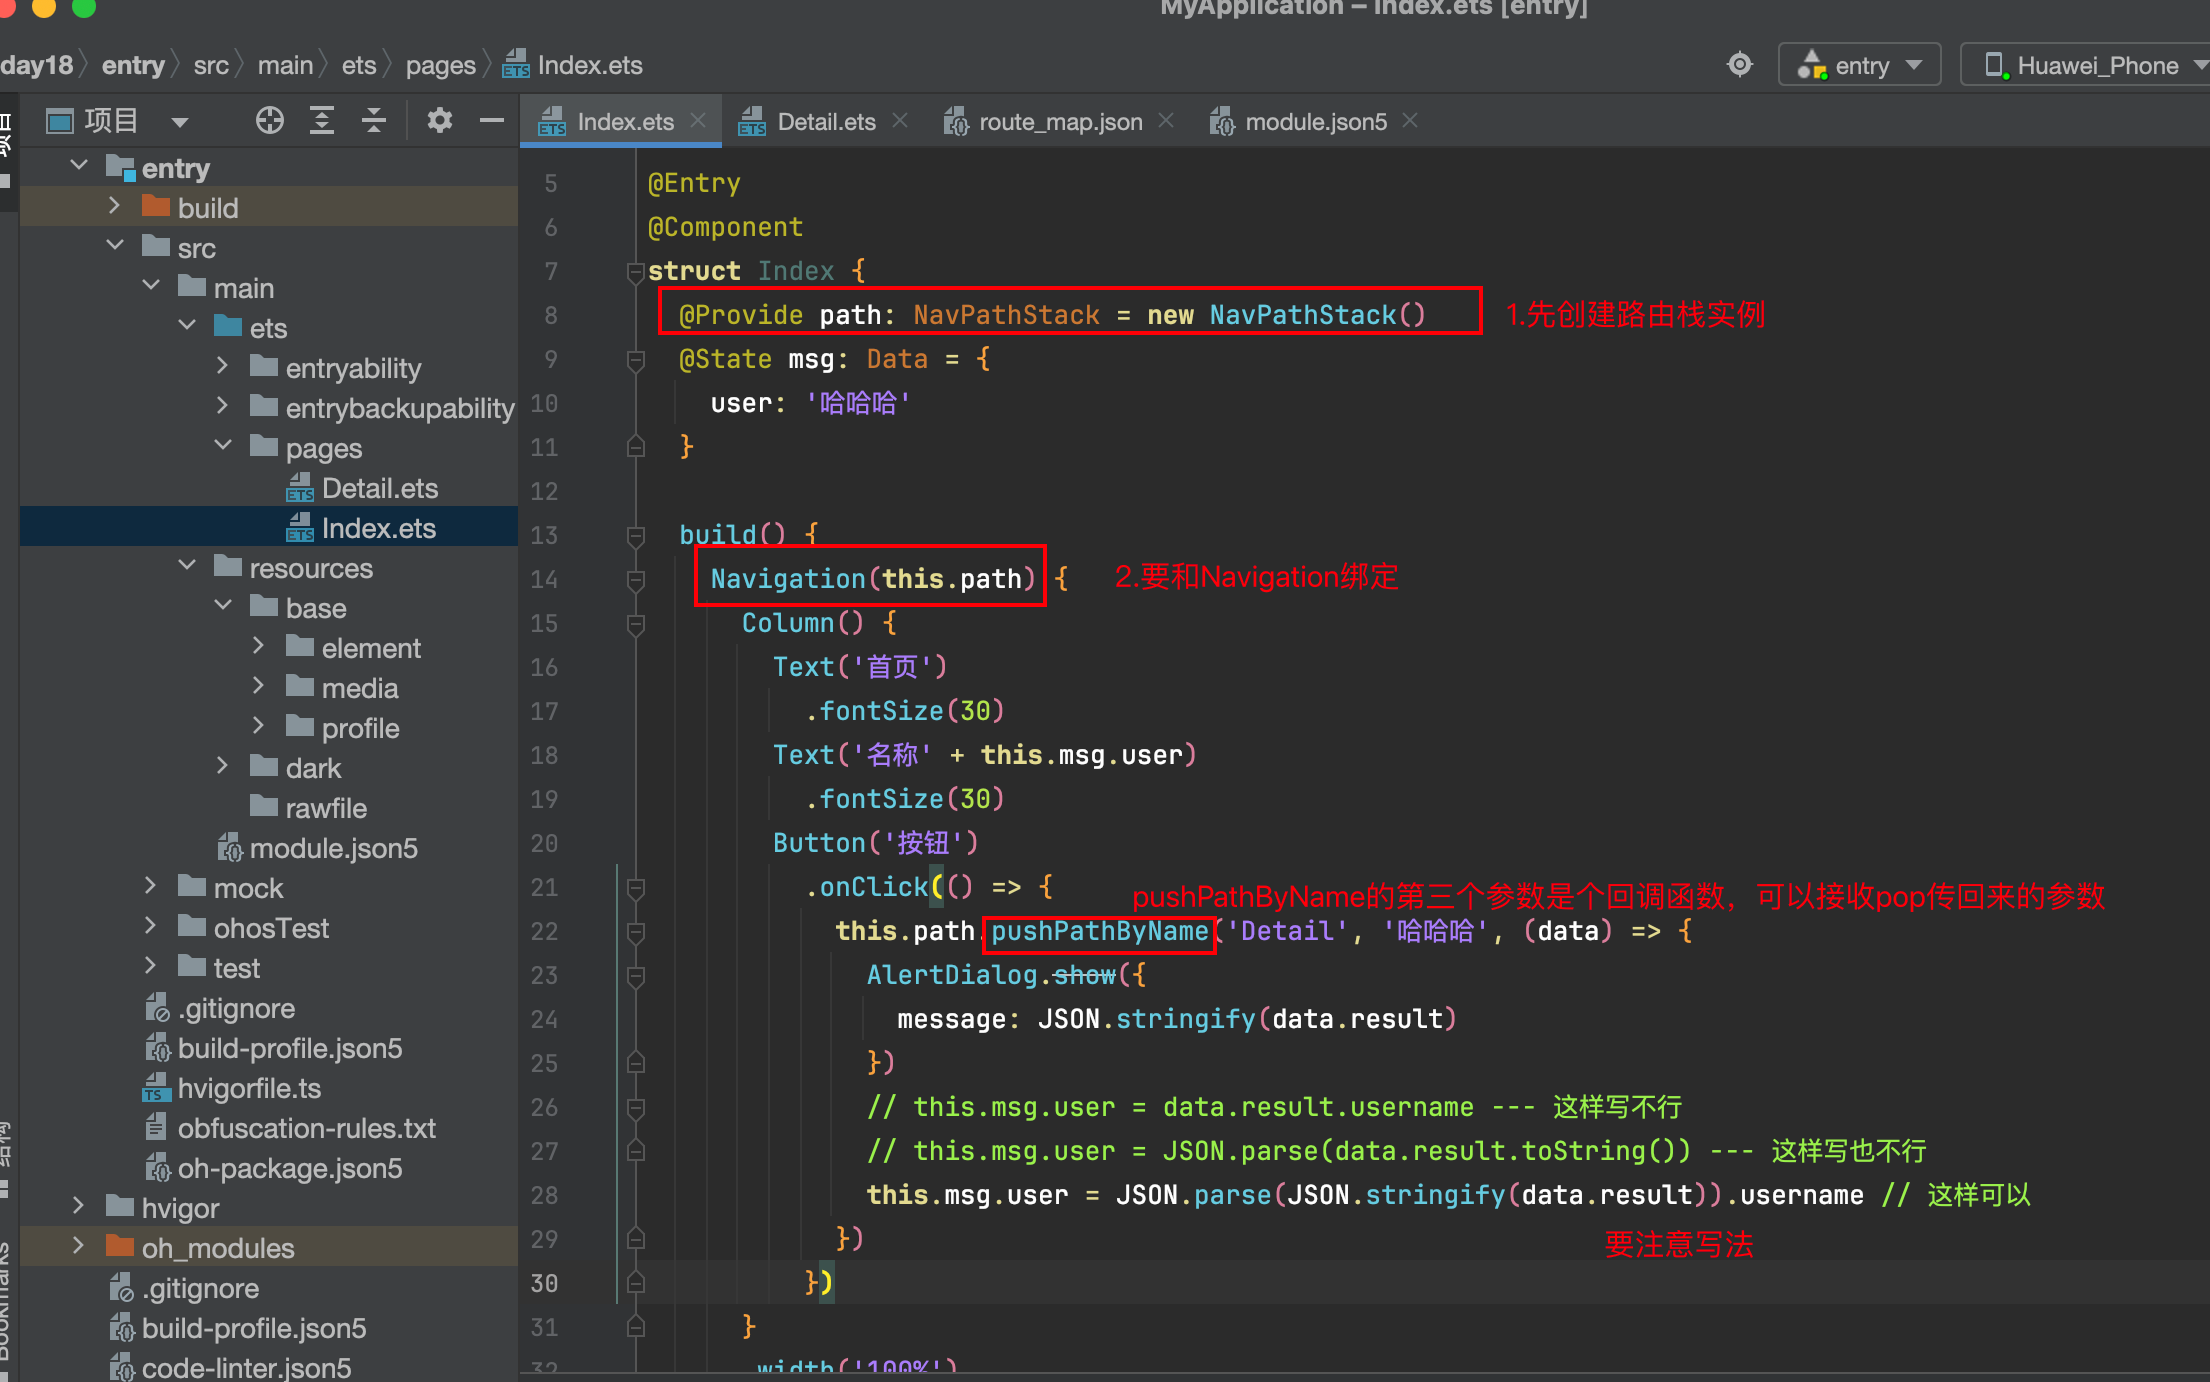This screenshot has width=2210, height=1382.
Task: Select Detail.ets in the project tree
Action: coord(379,488)
